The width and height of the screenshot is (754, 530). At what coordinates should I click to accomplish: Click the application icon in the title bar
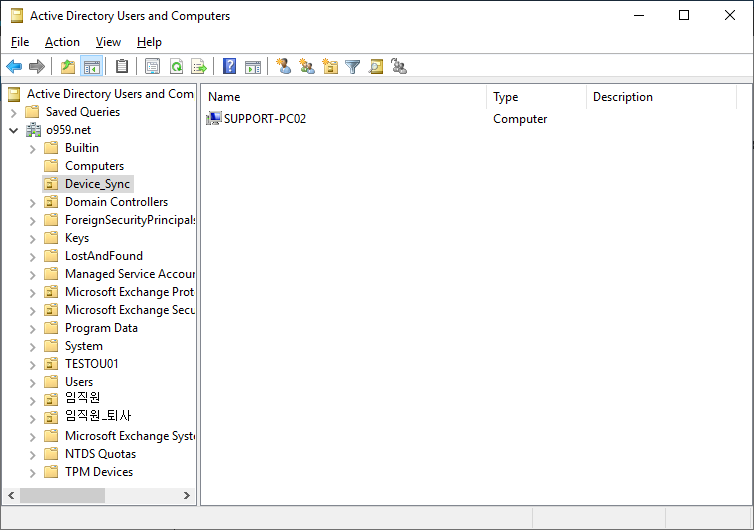pos(17,15)
